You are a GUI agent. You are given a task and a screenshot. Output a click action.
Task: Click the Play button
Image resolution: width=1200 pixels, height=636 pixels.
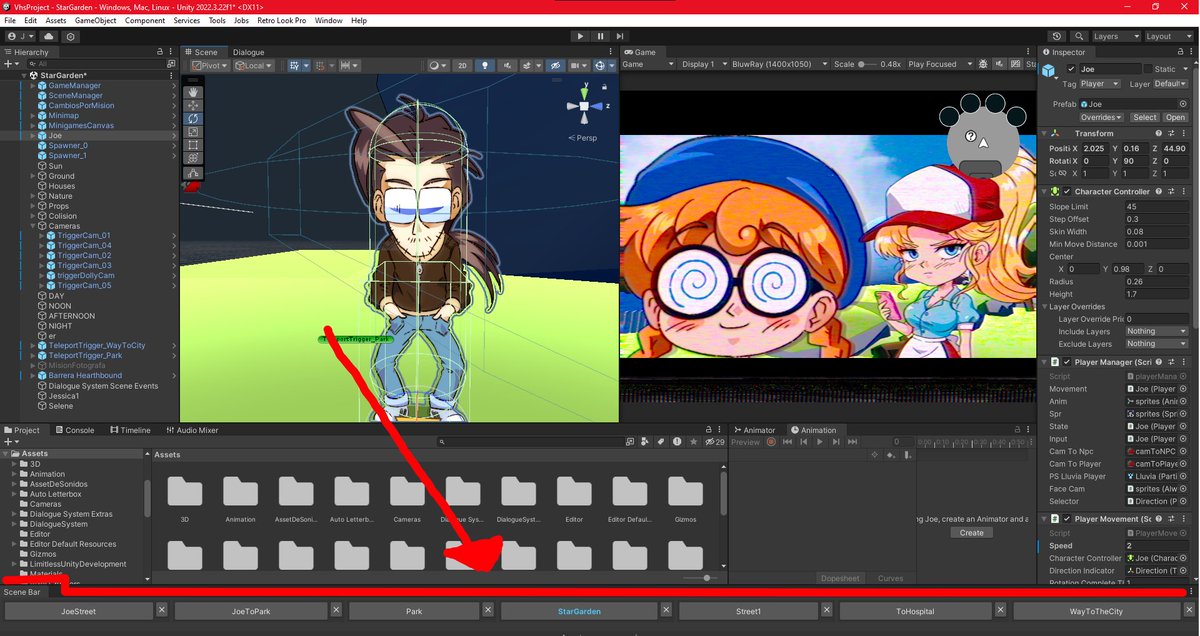pyautogui.click(x=580, y=36)
